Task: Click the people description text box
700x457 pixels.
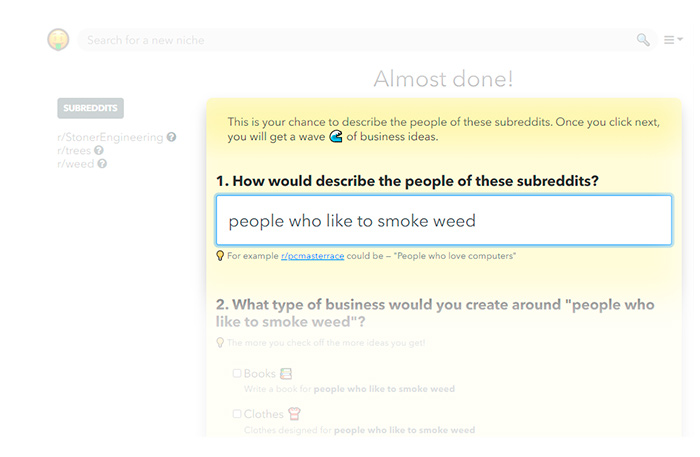Action: pos(443,220)
